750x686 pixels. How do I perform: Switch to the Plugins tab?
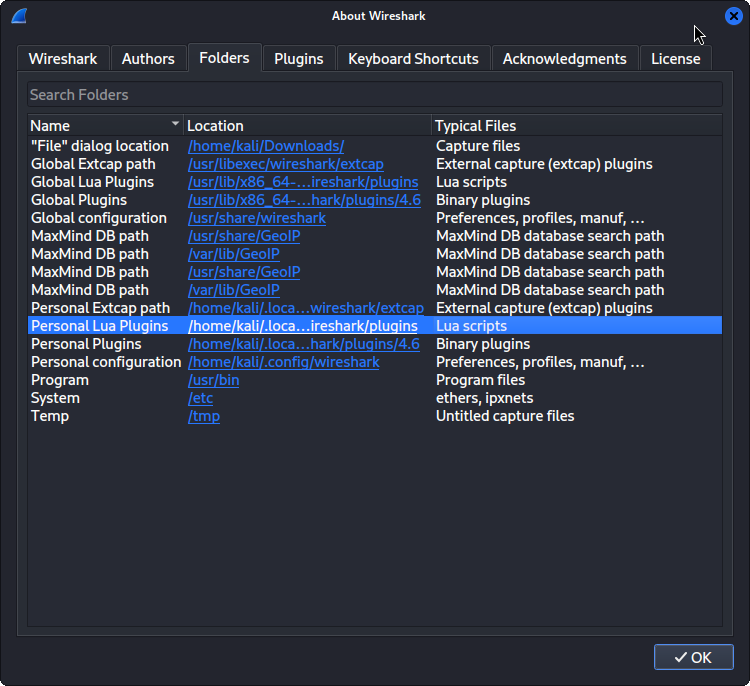pyautogui.click(x=298, y=58)
